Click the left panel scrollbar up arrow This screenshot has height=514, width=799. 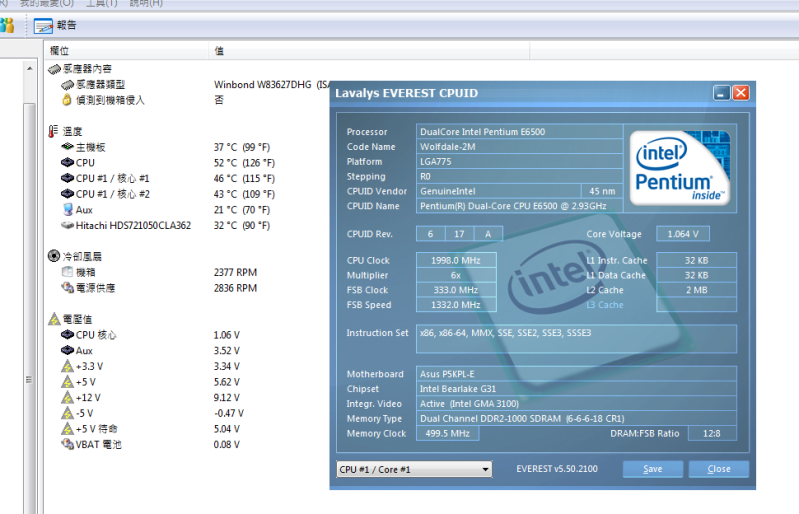[30, 68]
